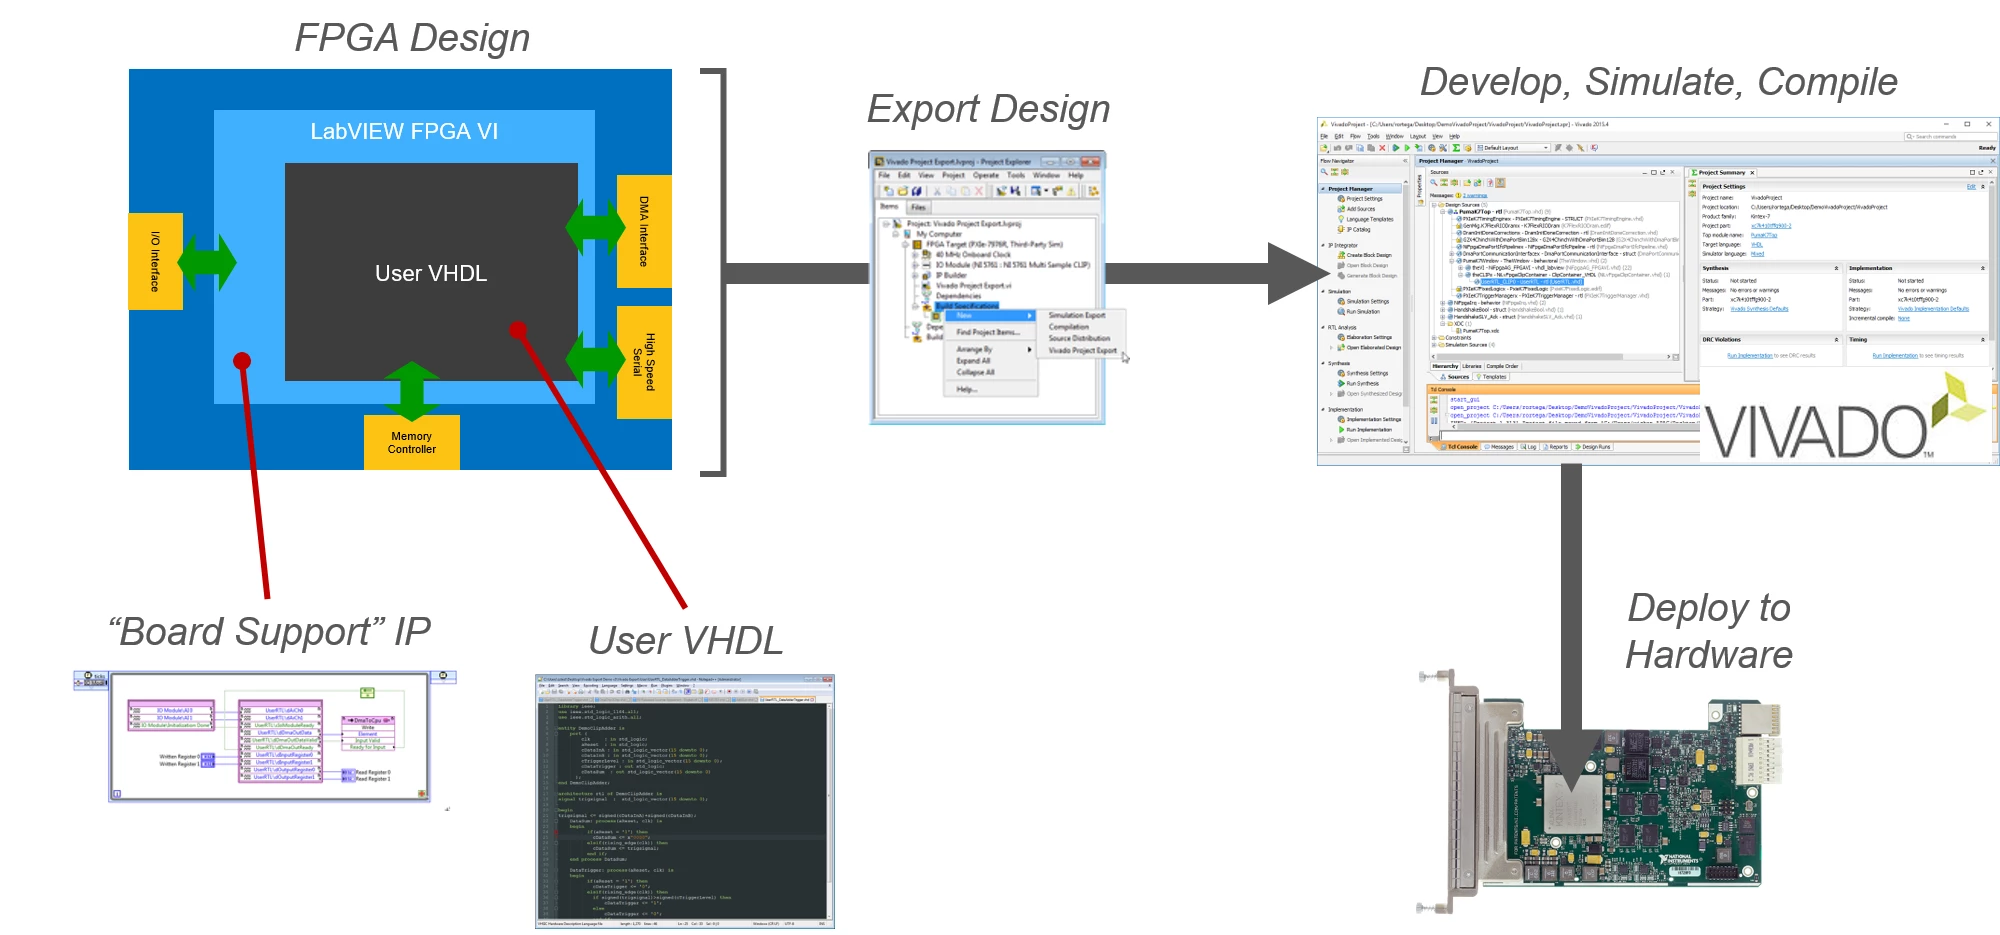Viewport: 2000px width, 935px height.
Task: Click the magnifier search icon in Sources panel
Action: pos(1433,183)
